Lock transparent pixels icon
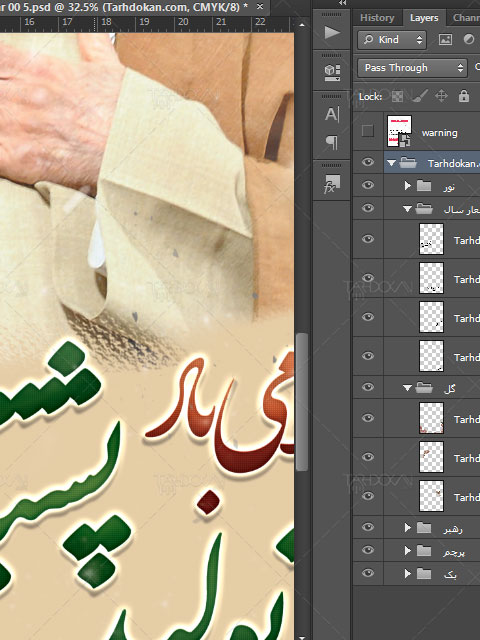 pyautogui.click(x=397, y=96)
